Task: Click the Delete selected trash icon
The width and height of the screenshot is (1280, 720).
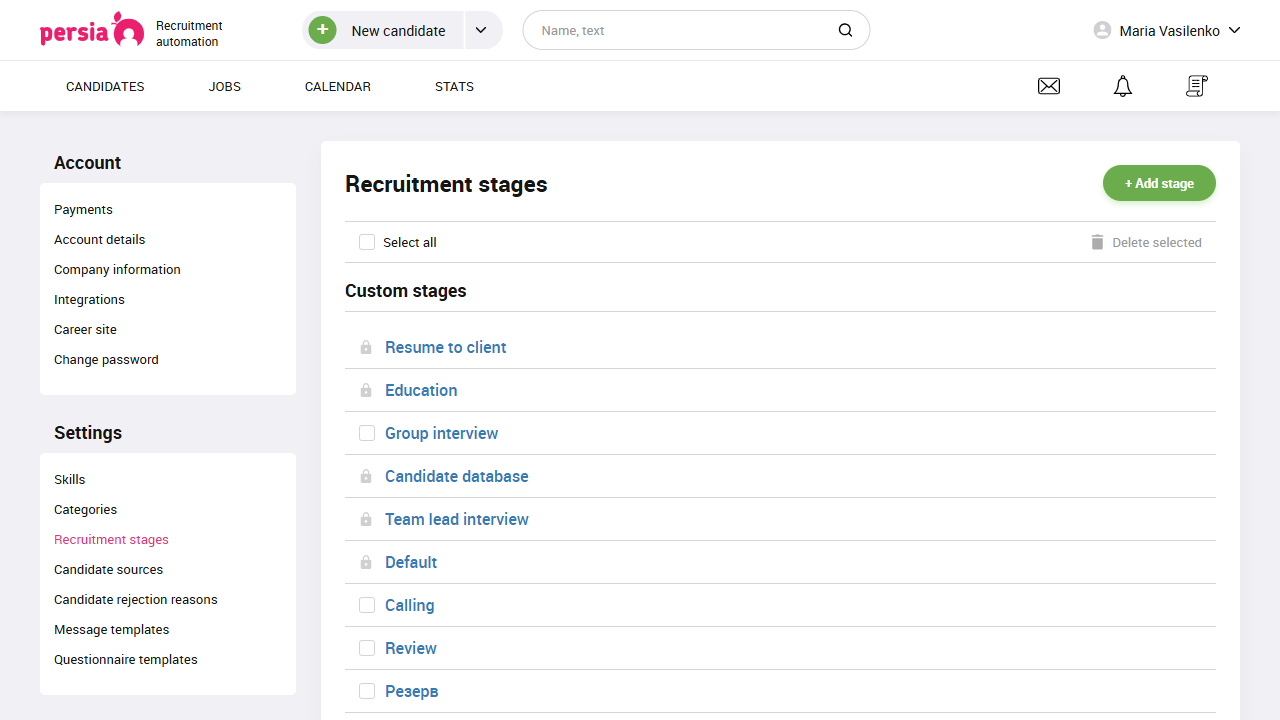Action: [1097, 242]
